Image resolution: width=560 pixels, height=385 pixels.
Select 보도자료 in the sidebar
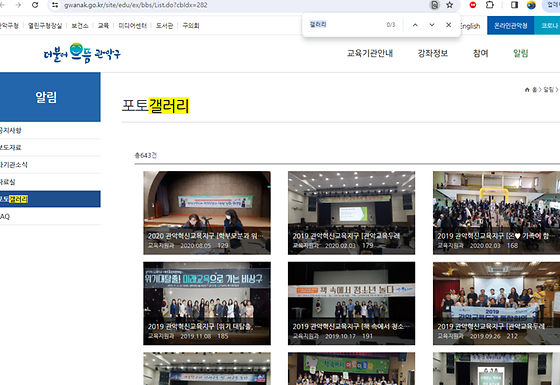coord(50,148)
